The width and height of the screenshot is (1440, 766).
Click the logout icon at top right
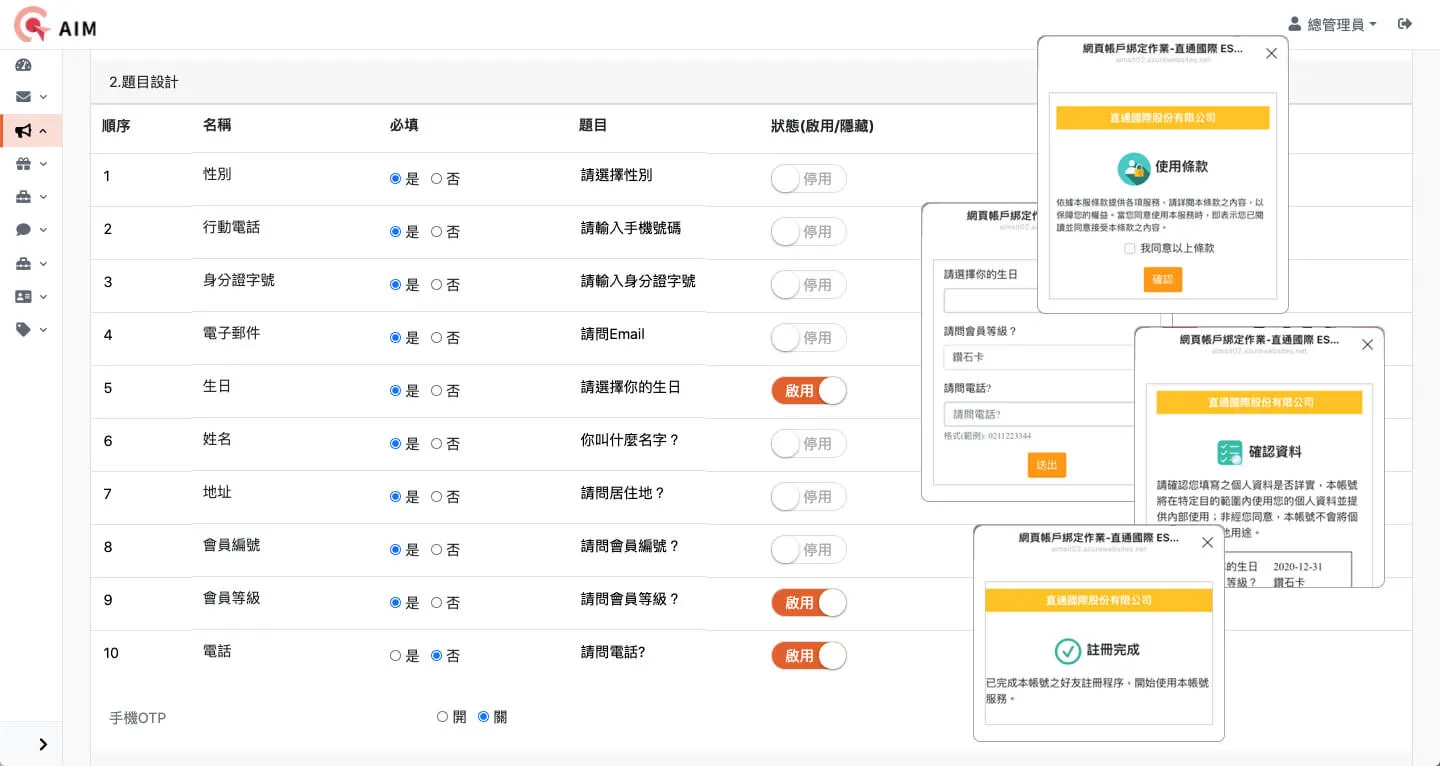click(x=1405, y=24)
